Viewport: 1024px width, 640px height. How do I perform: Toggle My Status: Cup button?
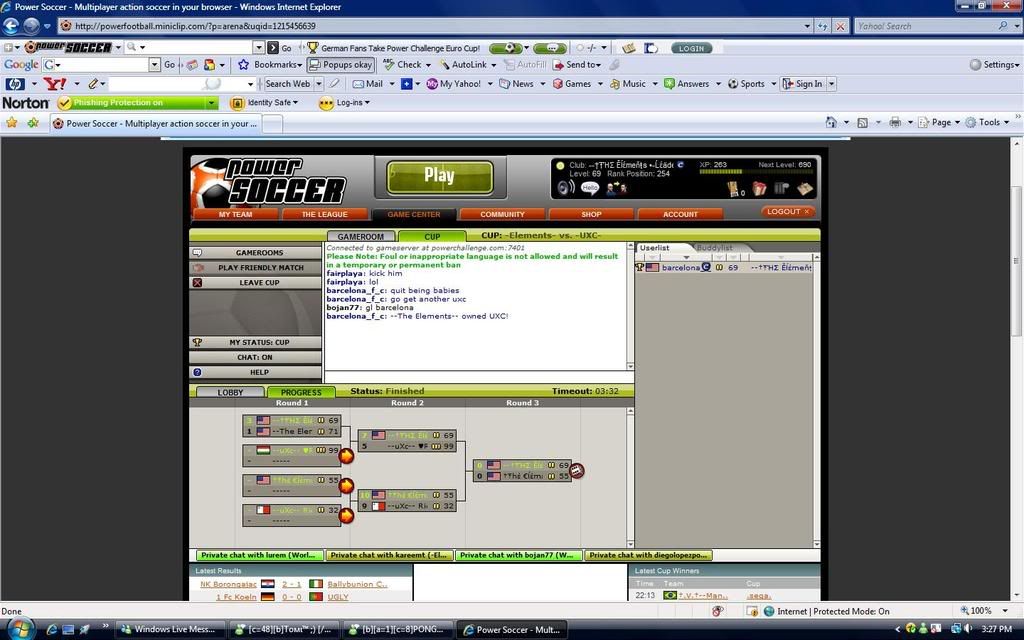point(255,342)
